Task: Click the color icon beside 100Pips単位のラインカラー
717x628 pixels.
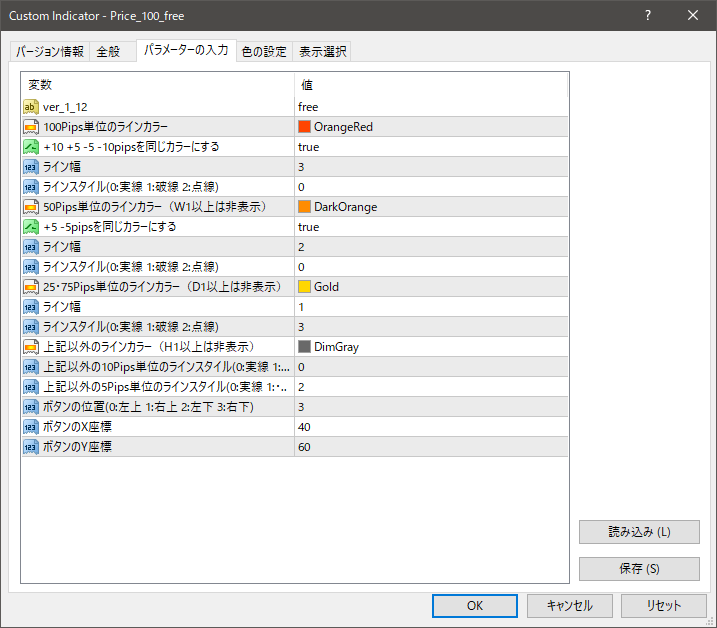Action: [30, 126]
